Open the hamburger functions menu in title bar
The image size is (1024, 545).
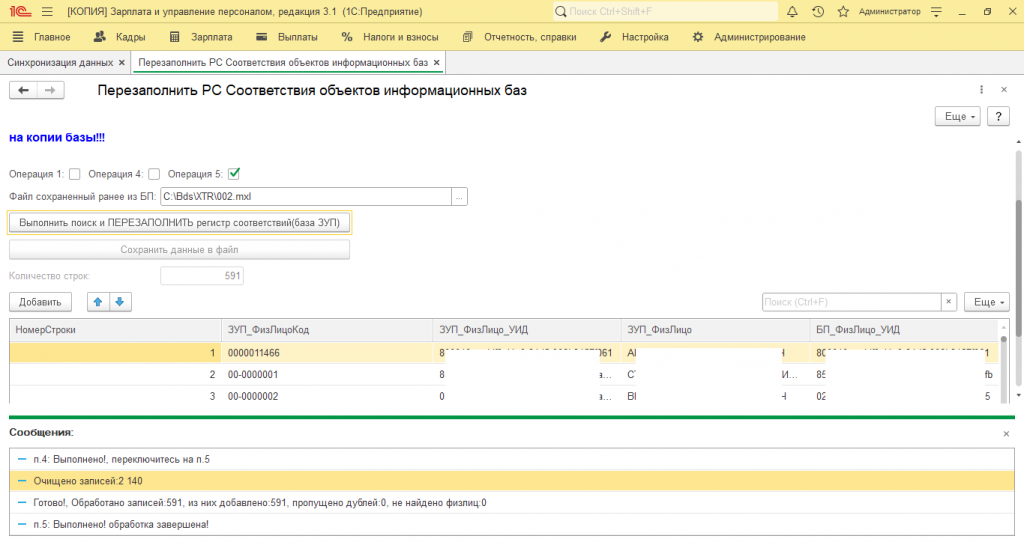click(47, 12)
